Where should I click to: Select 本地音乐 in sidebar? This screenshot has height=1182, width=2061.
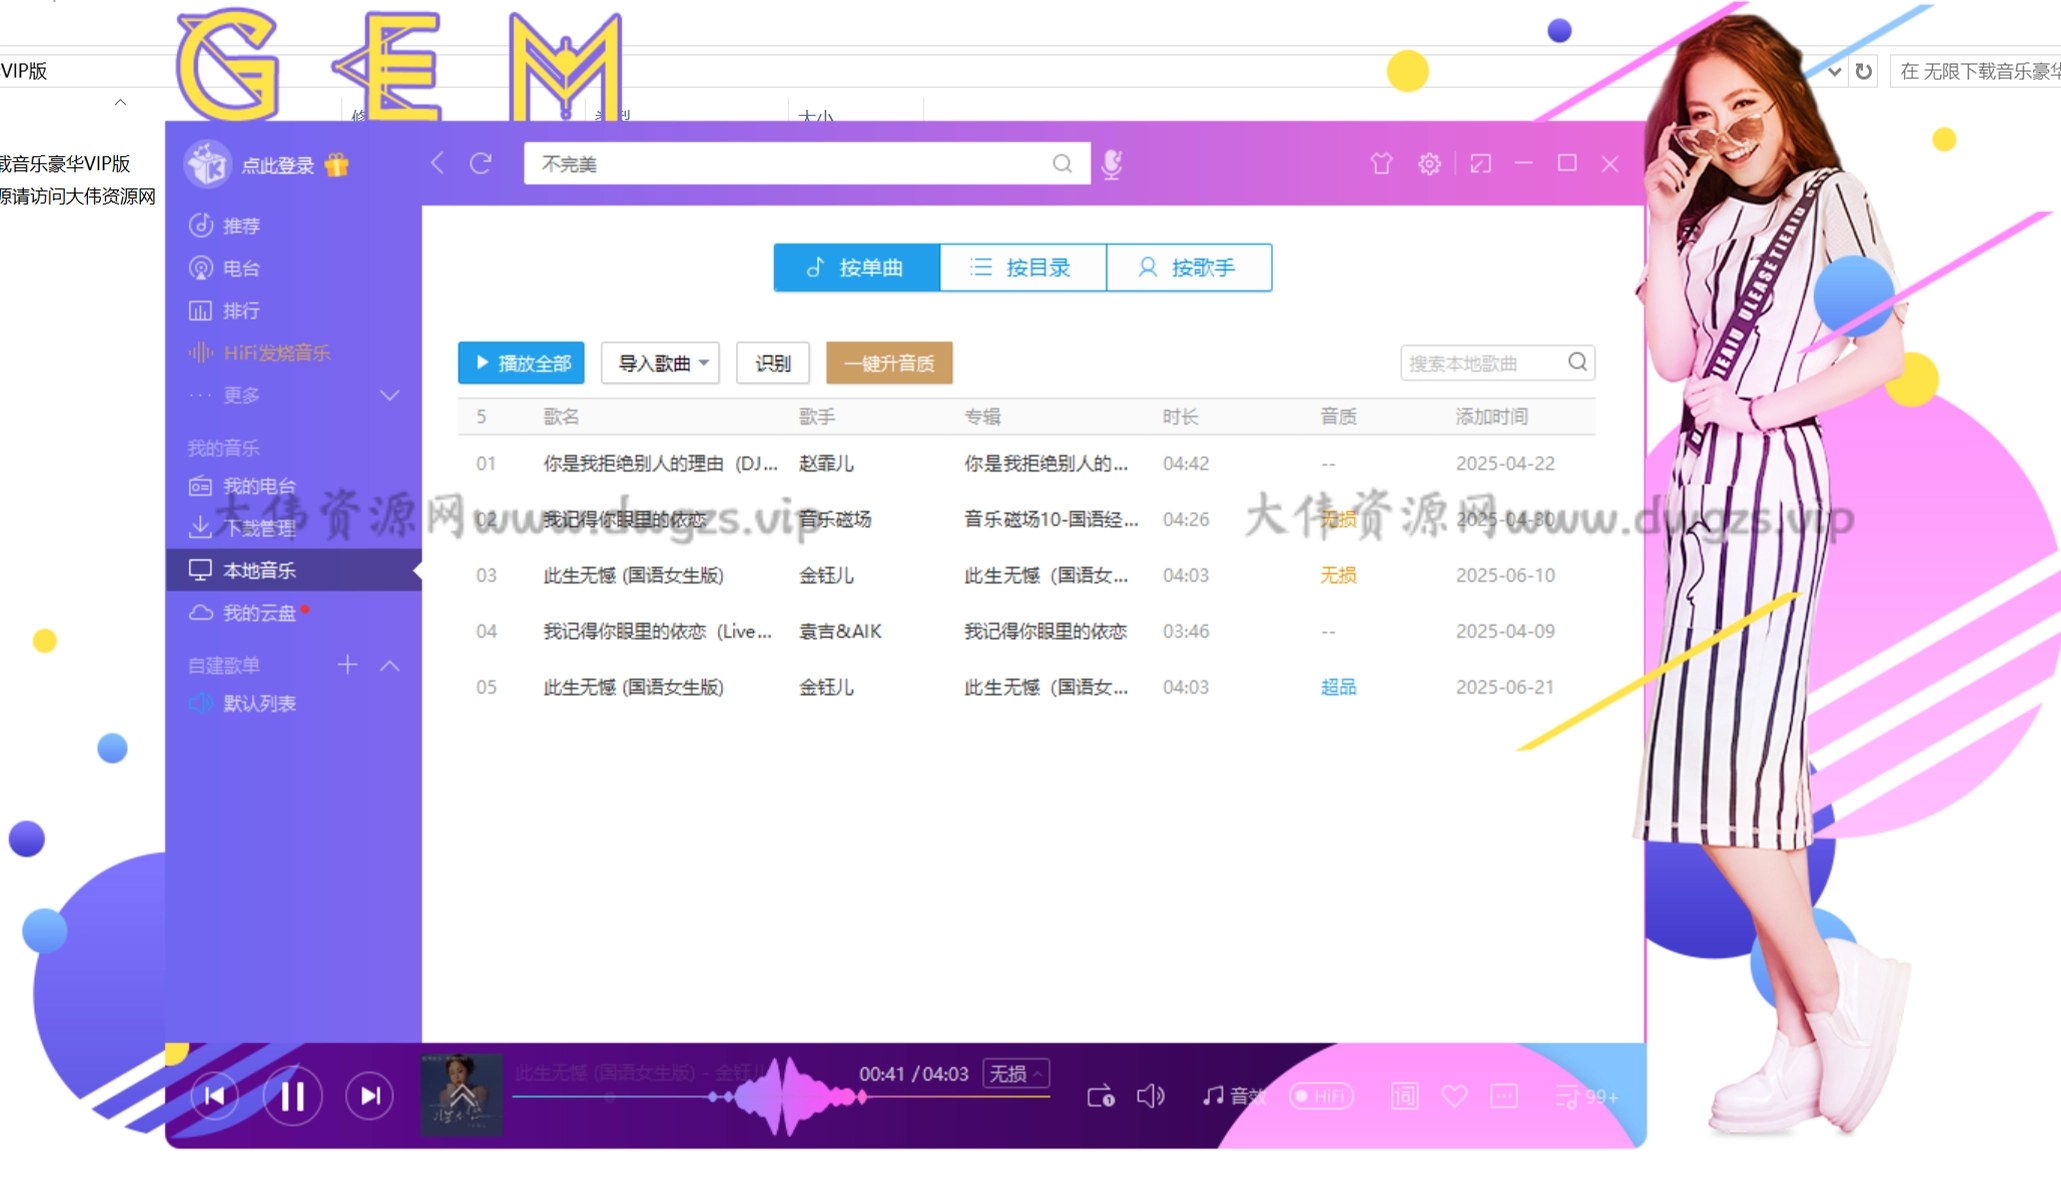(x=293, y=570)
